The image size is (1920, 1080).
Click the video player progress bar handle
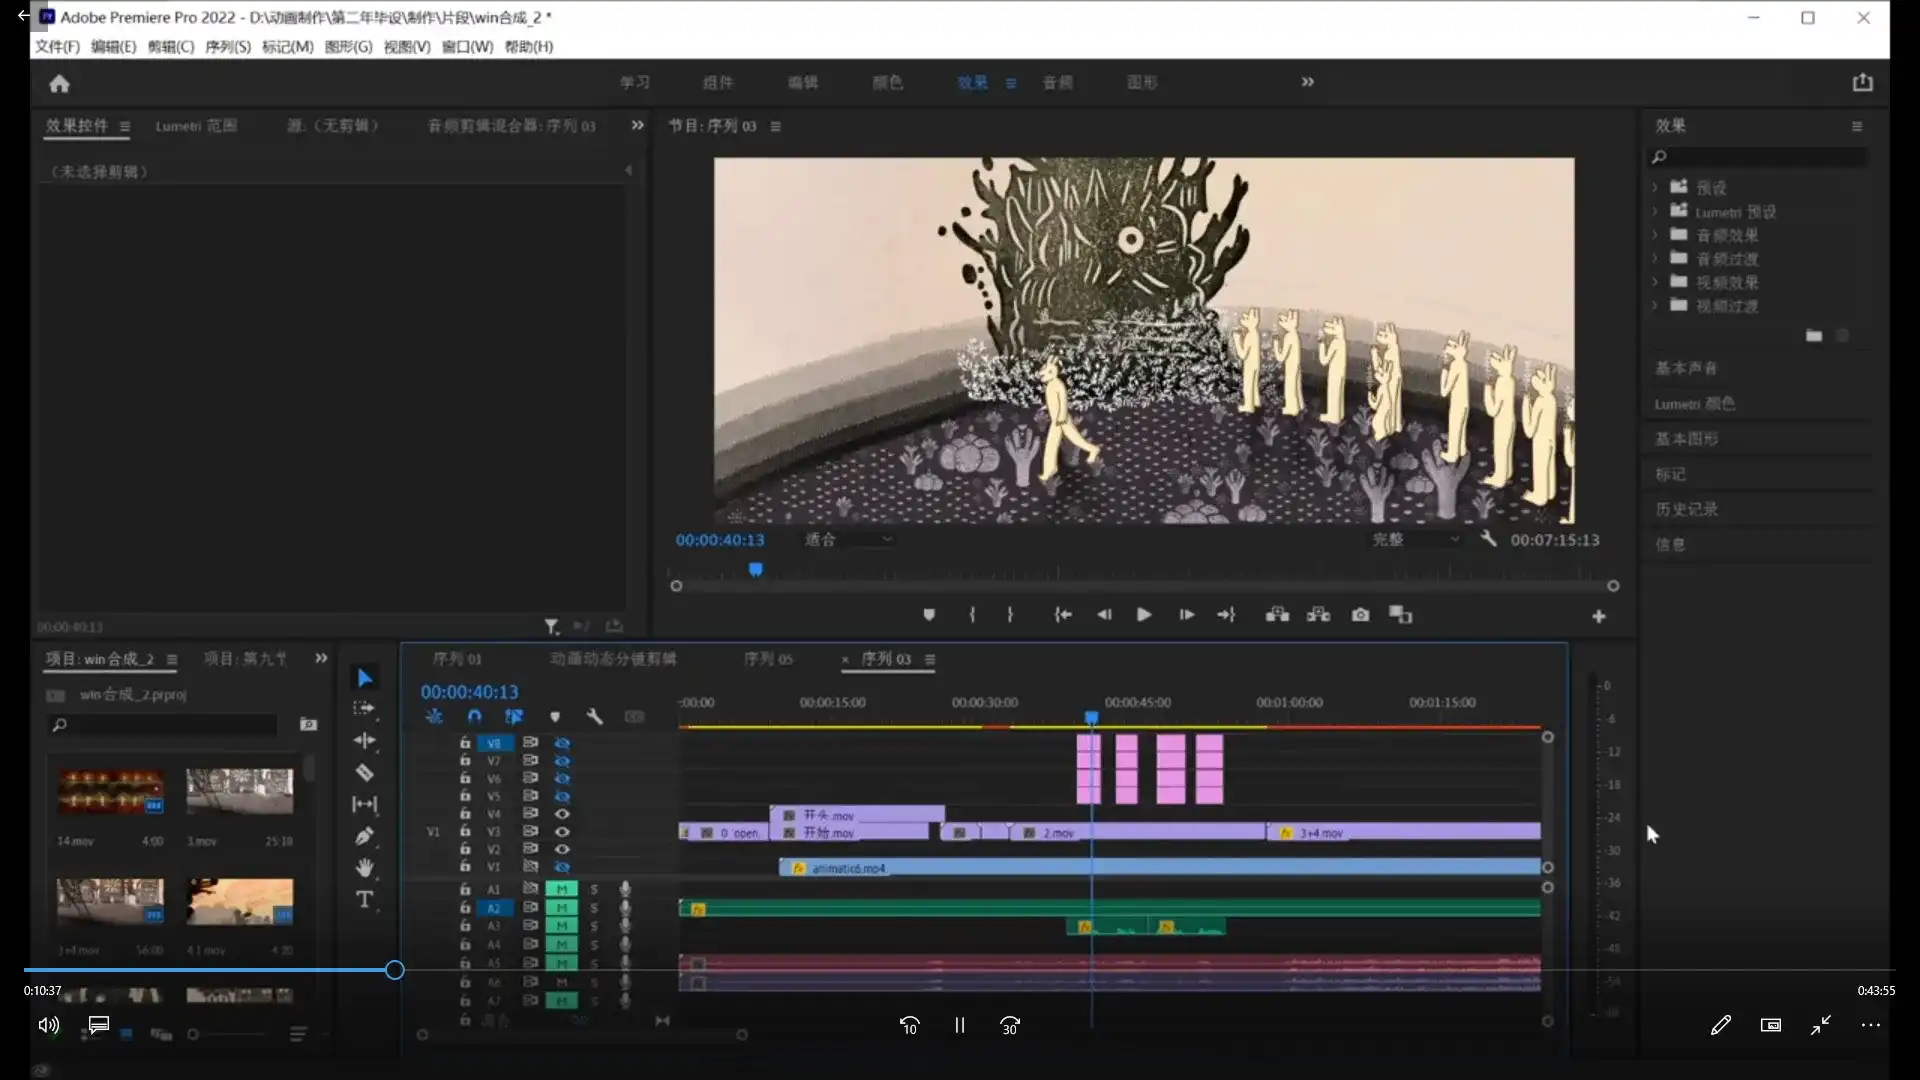(x=395, y=970)
